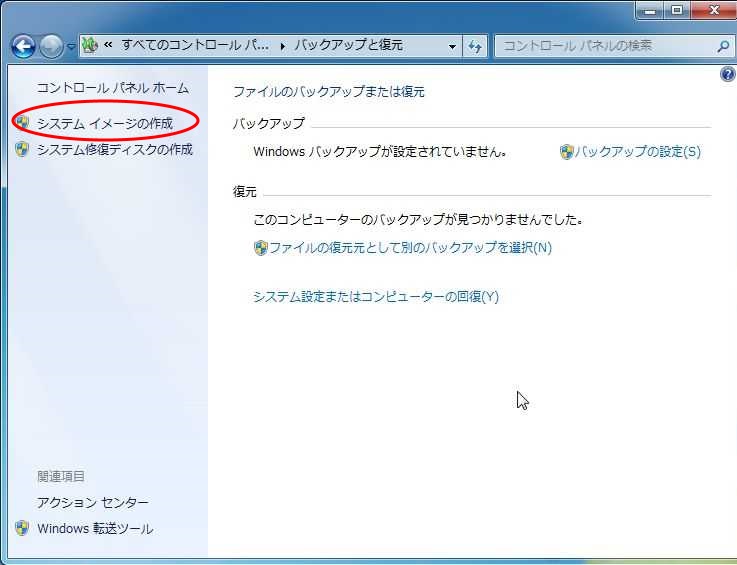This screenshot has height=565, width=737.
Task: Click shield icon beside ファイルの復元元 link
Action: click(260, 248)
